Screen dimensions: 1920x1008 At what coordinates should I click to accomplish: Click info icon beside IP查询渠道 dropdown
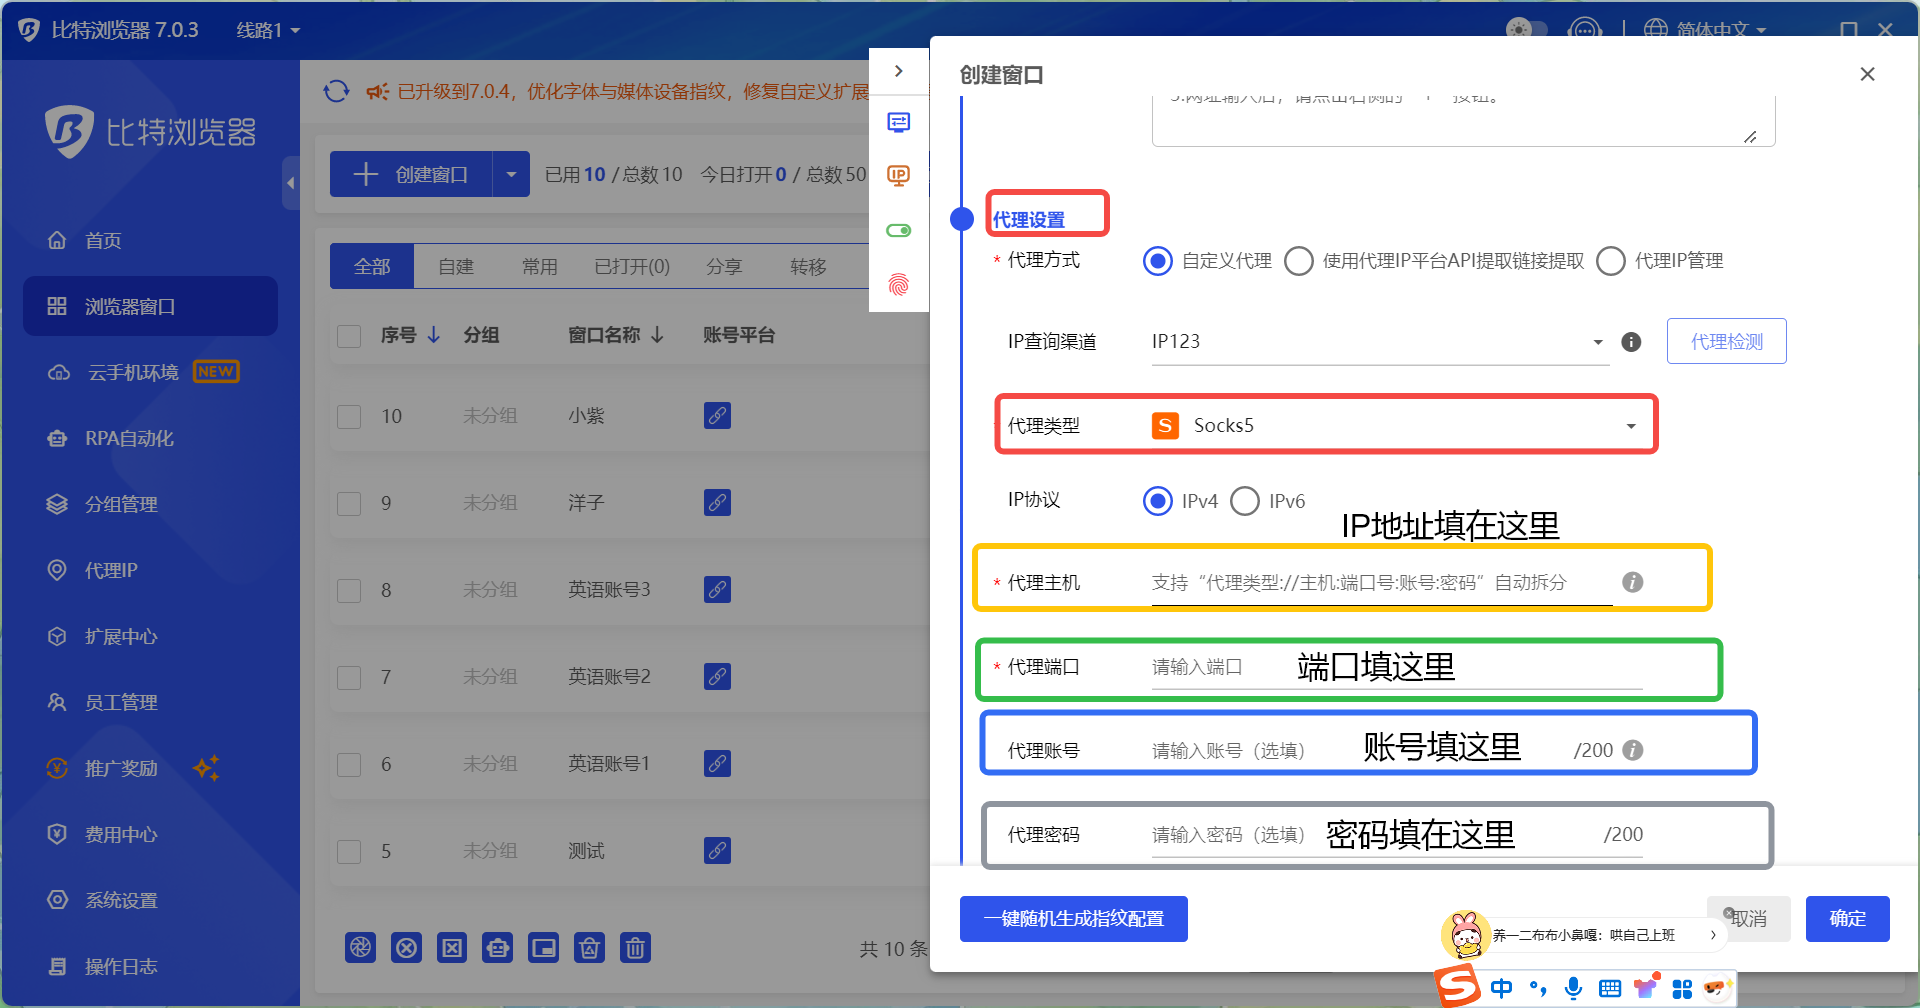coord(1631,342)
